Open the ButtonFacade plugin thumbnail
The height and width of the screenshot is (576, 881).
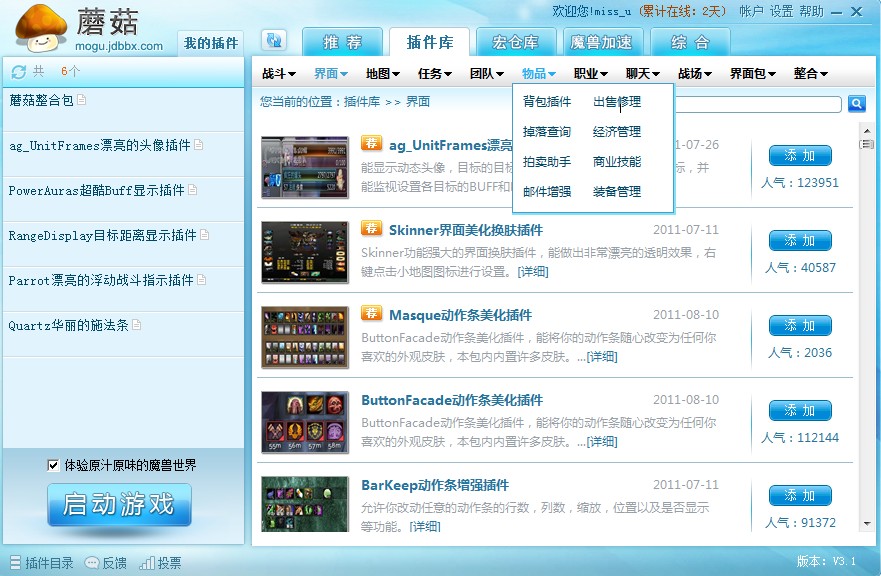click(x=305, y=422)
